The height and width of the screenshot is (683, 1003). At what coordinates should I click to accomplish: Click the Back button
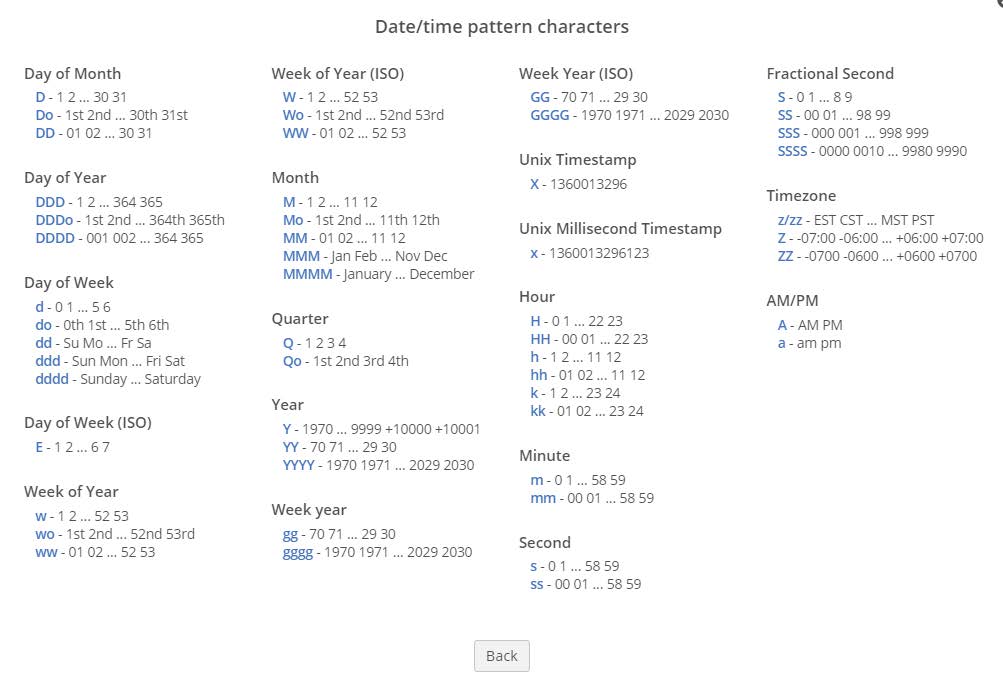click(x=500, y=656)
